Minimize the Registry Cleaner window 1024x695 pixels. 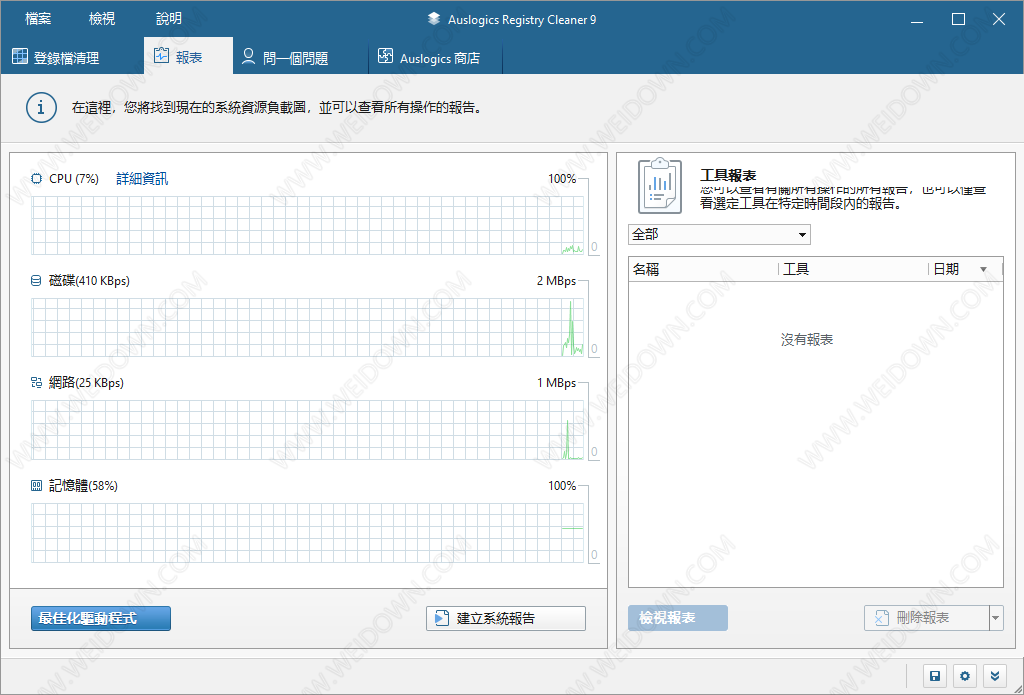pos(918,20)
